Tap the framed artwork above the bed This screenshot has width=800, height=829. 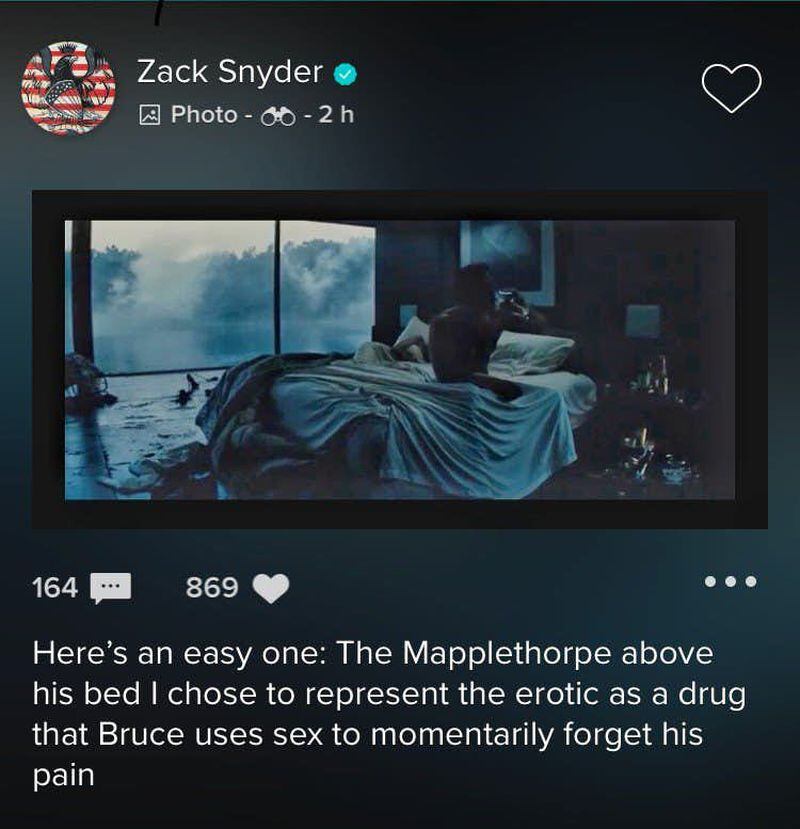pos(507,261)
